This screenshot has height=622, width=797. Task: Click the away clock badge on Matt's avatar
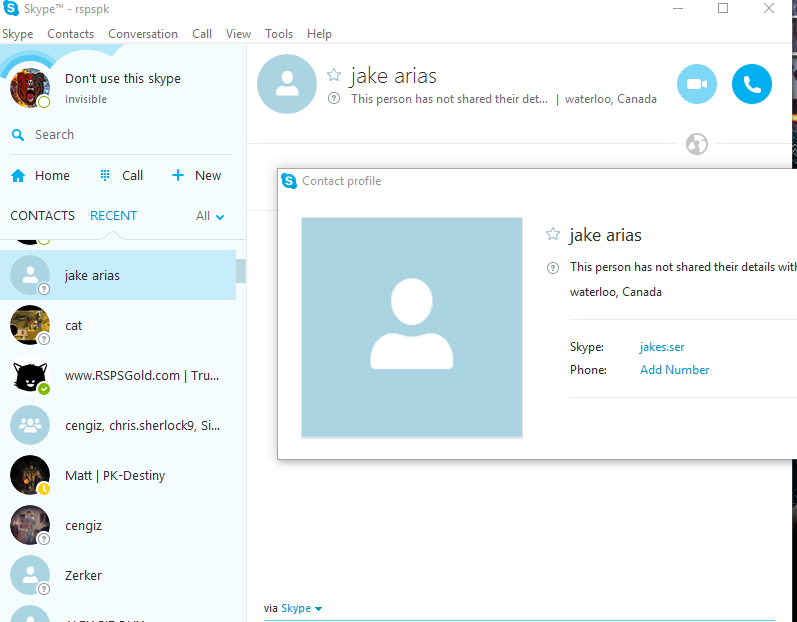pyautogui.click(x=44, y=489)
